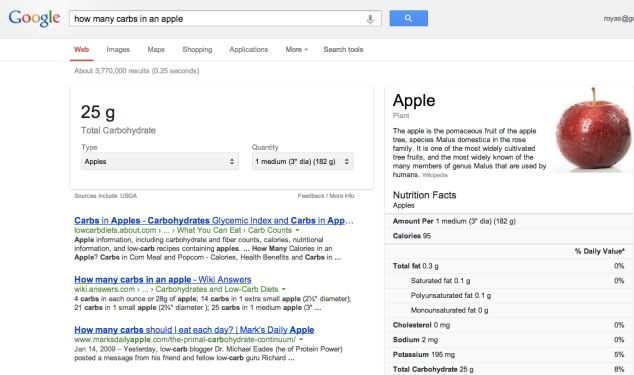This screenshot has width=634, height=375.
Task: Open Search tools options
Action: [x=343, y=49]
